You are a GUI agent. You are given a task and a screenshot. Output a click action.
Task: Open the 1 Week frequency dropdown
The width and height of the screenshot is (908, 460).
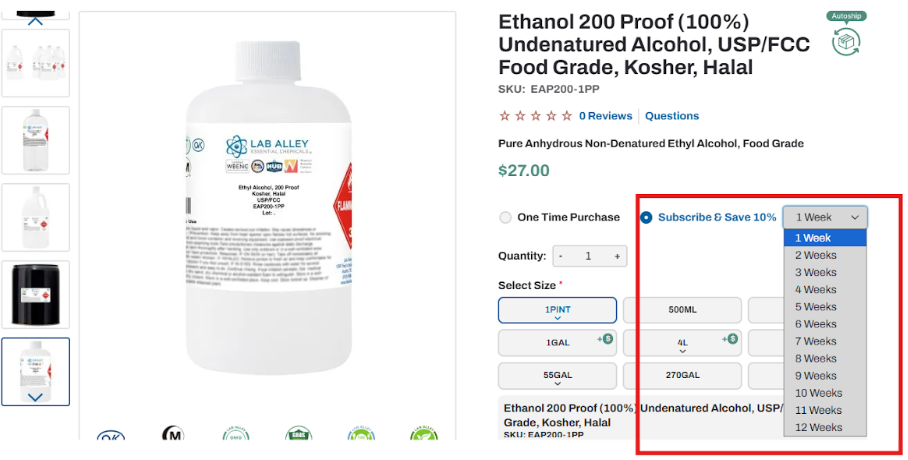point(825,217)
